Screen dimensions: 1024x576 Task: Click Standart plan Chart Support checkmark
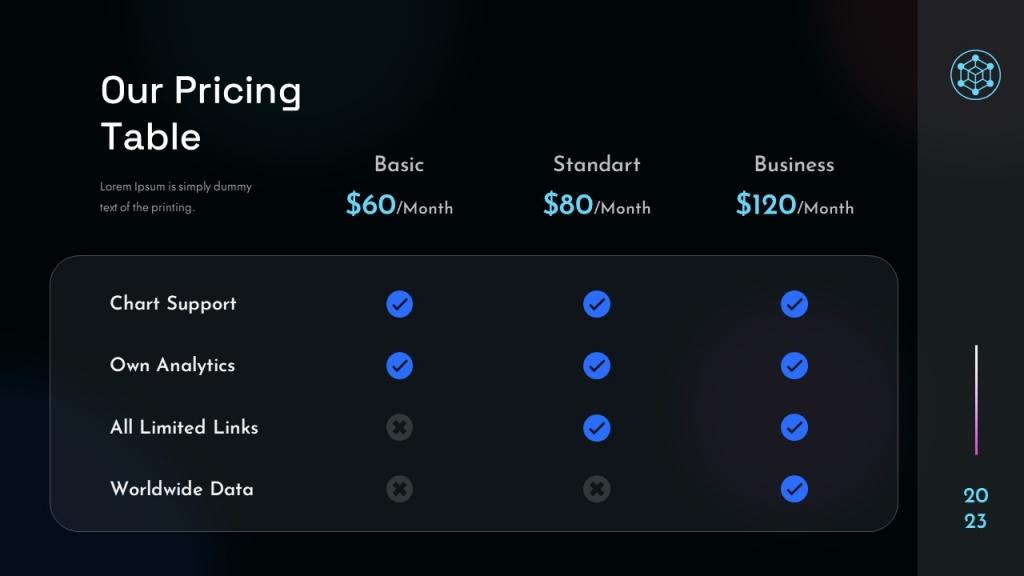[x=597, y=304]
